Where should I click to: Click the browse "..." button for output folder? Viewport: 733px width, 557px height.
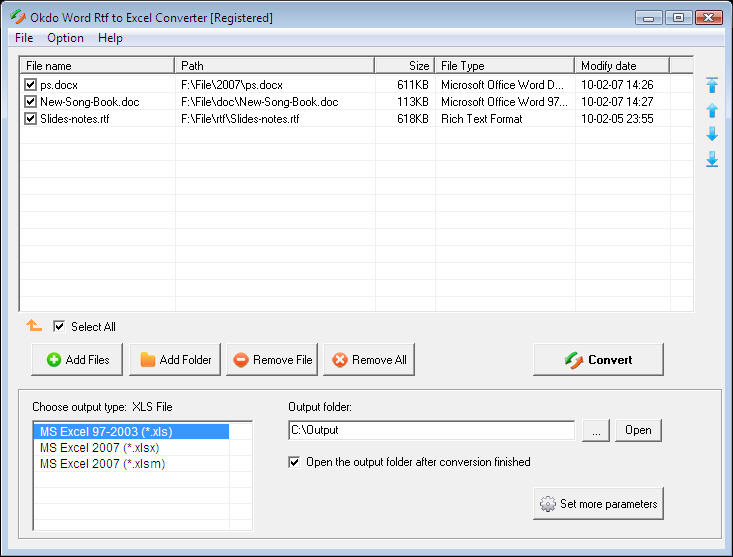tap(595, 430)
